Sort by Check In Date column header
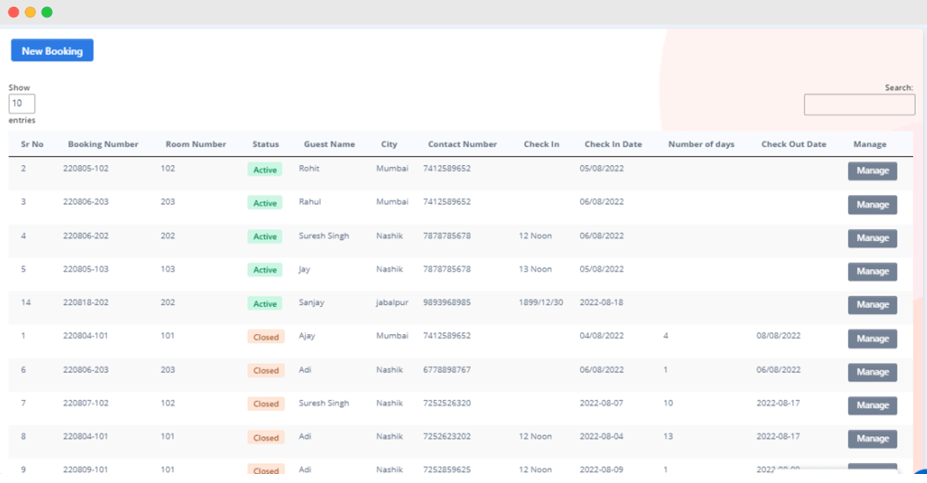This screenshot has height=483, width=927. coord(613,144)
